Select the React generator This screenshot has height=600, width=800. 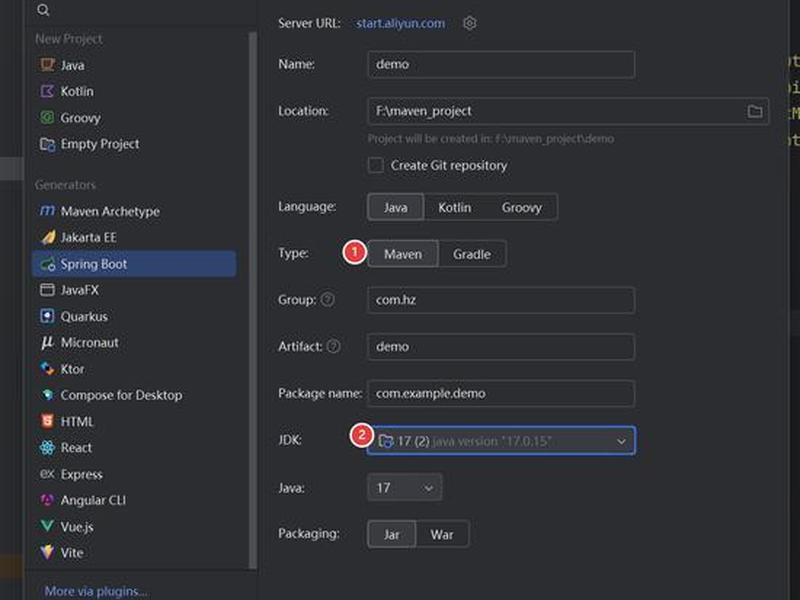tap(134, 447)
